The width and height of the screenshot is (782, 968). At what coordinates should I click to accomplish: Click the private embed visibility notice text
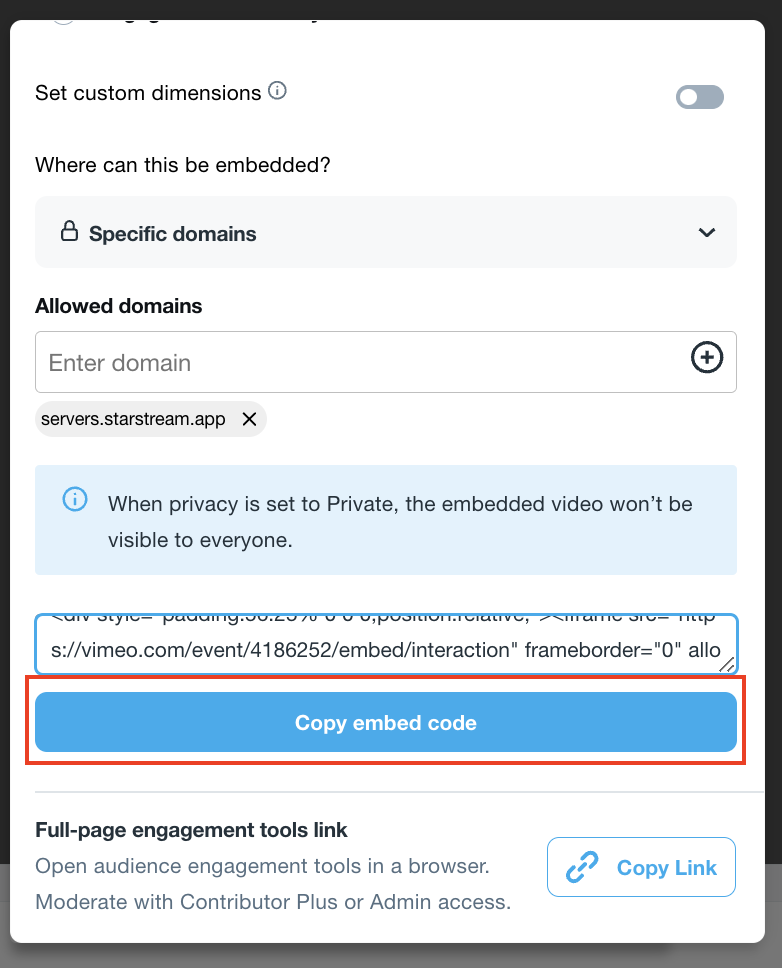click(x=400, y=521)
